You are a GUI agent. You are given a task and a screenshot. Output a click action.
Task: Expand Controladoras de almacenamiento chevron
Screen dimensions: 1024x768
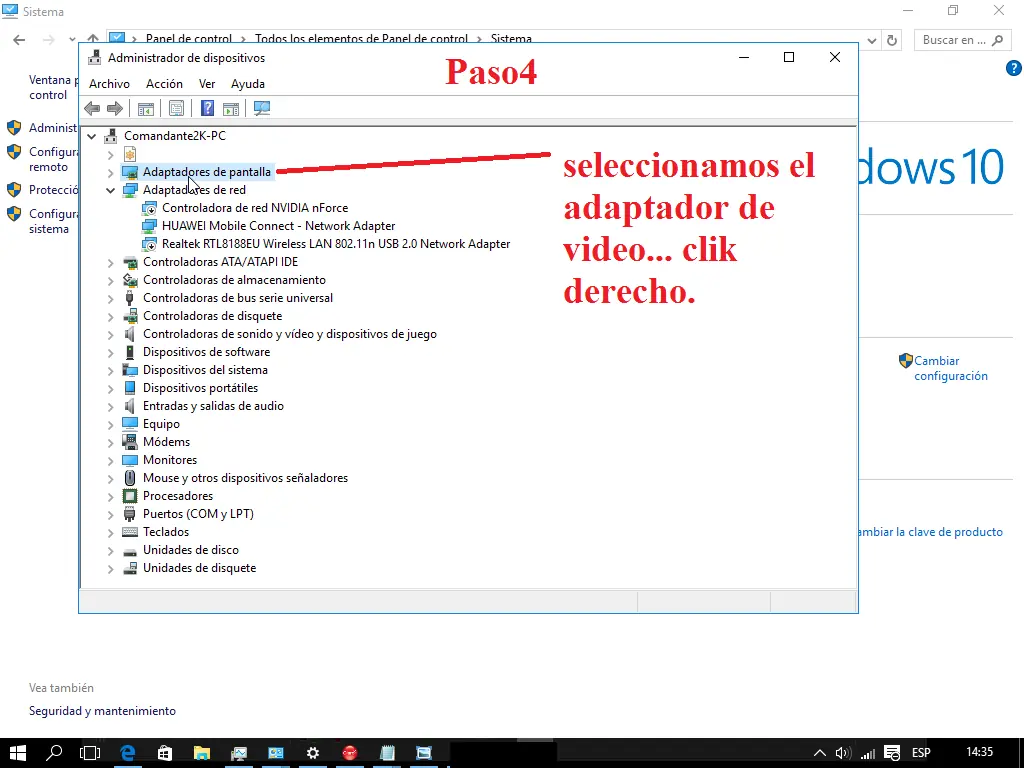click(x=110, y=281)
